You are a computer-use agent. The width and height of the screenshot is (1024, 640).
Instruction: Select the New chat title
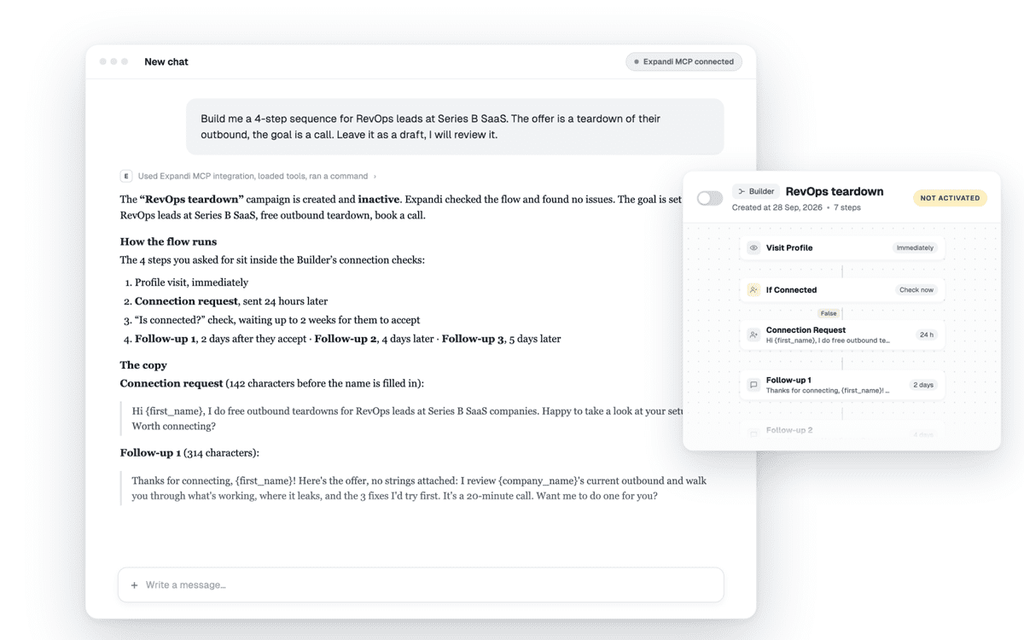coord(166,62)
